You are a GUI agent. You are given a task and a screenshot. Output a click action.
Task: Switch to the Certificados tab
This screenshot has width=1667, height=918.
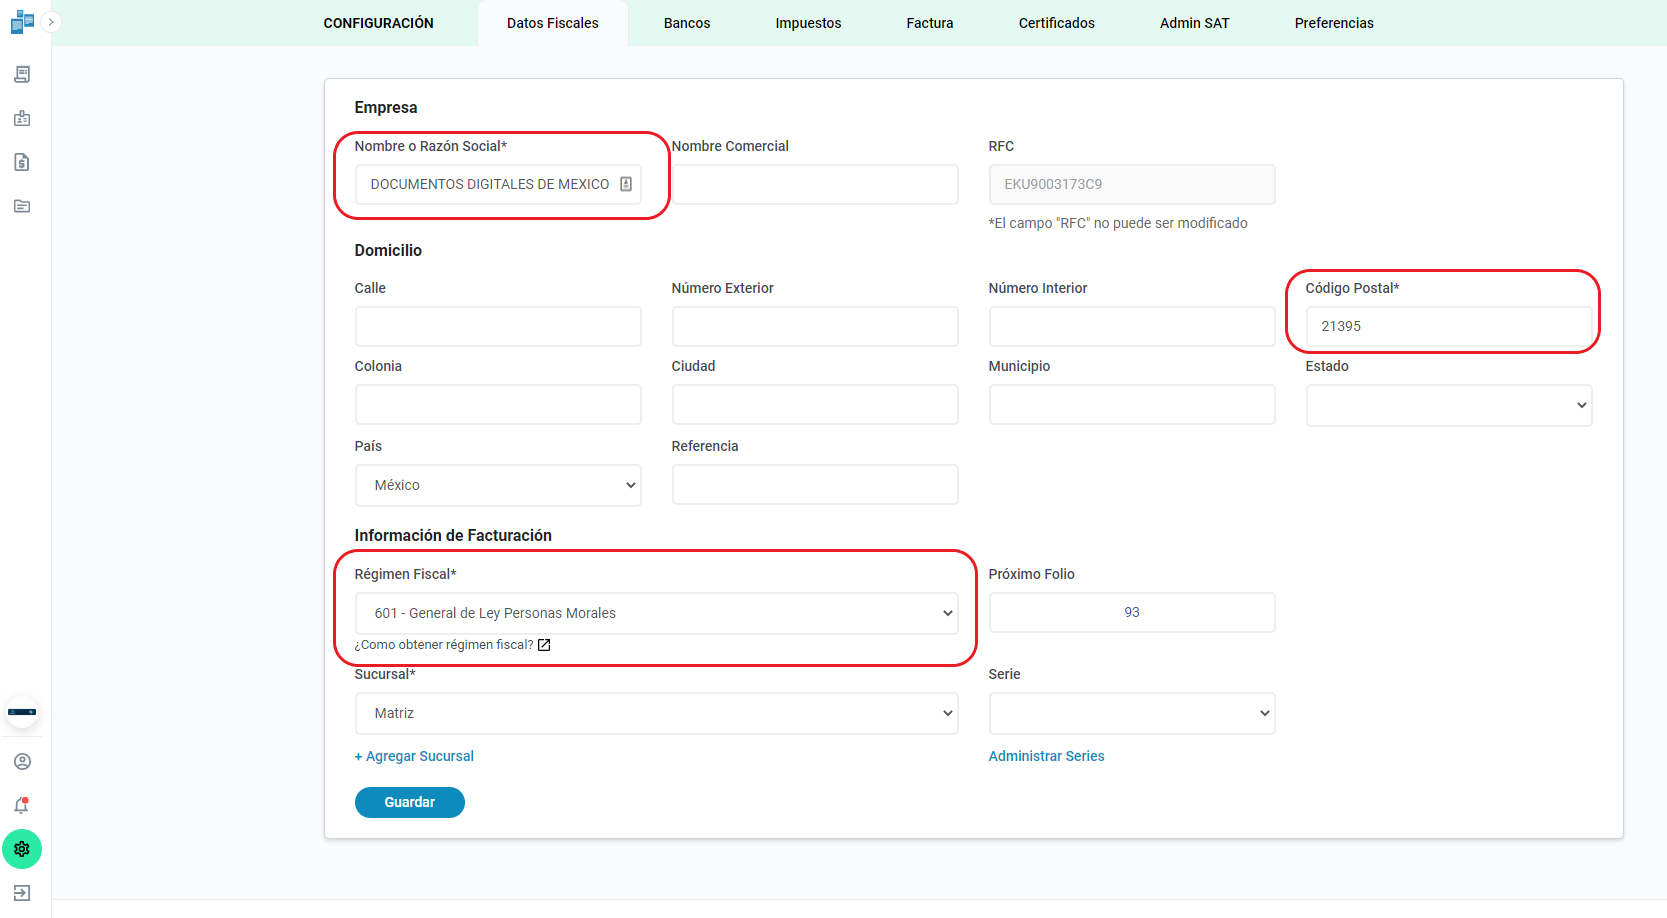1057,23
